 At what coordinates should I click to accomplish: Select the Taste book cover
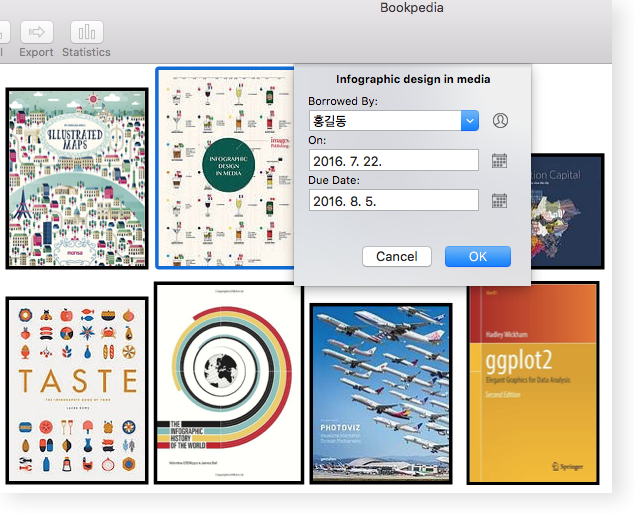77,390
